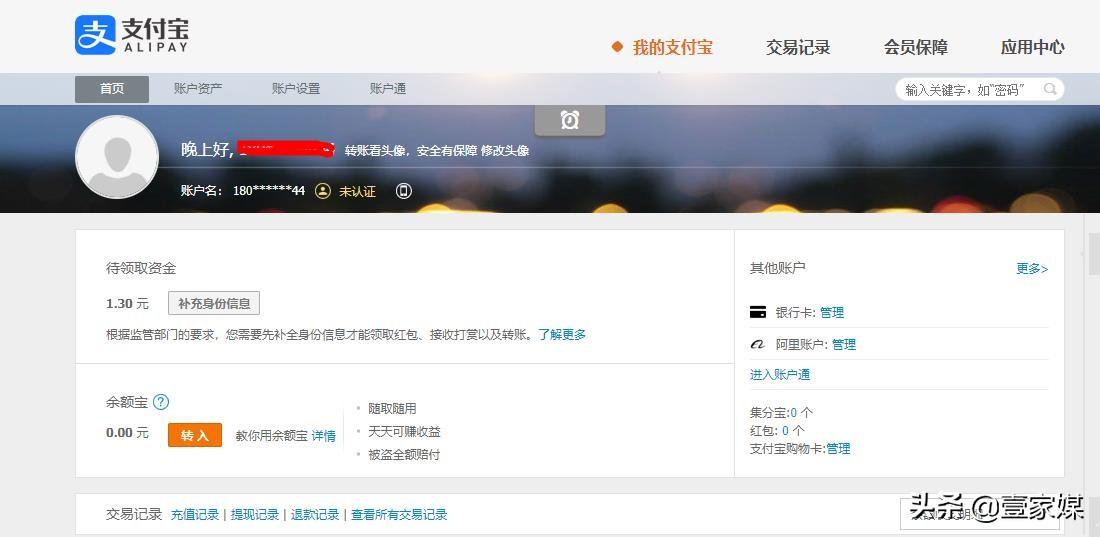
Task: Click the 修改头像 link
Action: (x=504, y=150)
